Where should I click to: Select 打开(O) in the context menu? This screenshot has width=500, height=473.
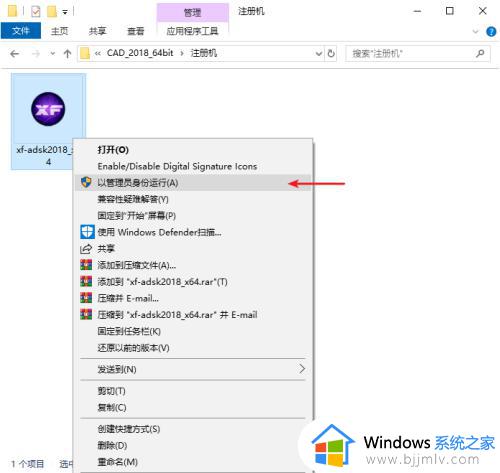[x=193, y=150]
